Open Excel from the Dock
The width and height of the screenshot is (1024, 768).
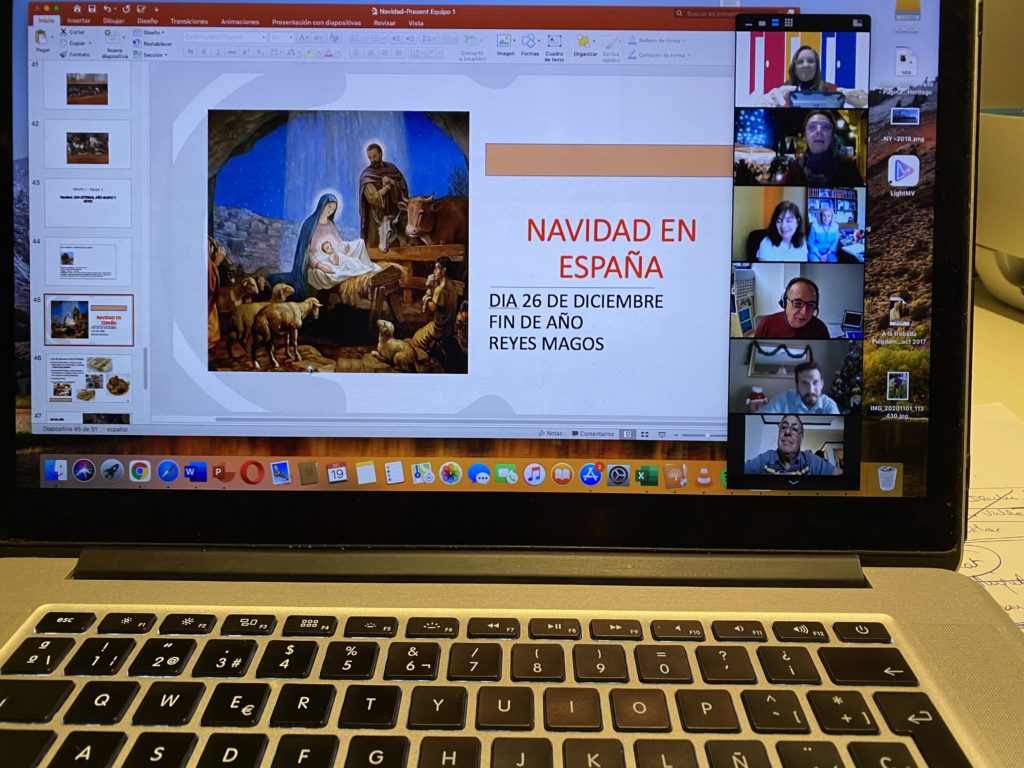[647, 476]
